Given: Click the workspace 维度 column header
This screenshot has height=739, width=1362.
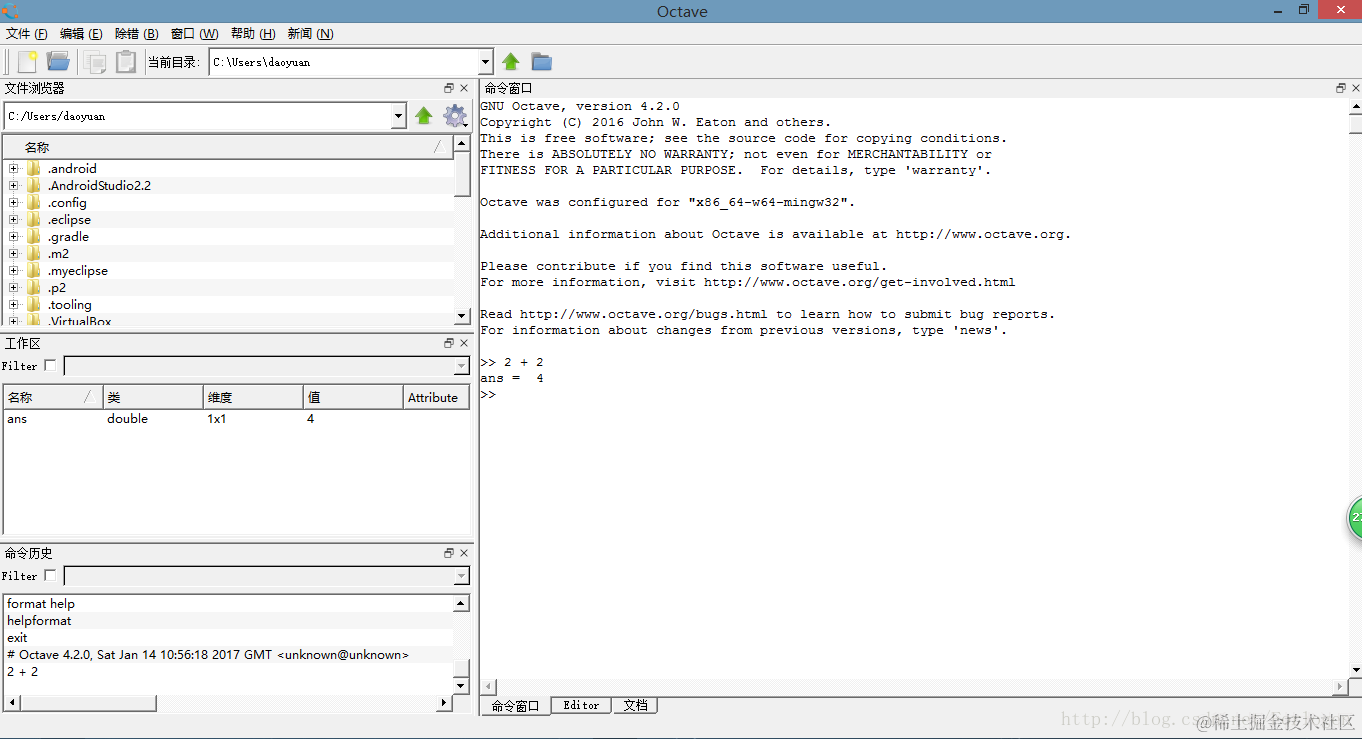Looking at the screenshot, I should click(x=253, y=397).
